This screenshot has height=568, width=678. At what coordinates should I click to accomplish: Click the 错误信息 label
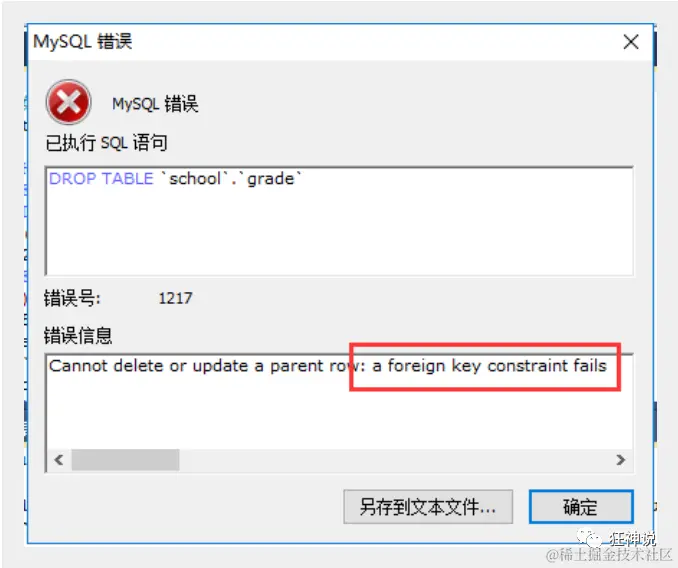(78, 335)
